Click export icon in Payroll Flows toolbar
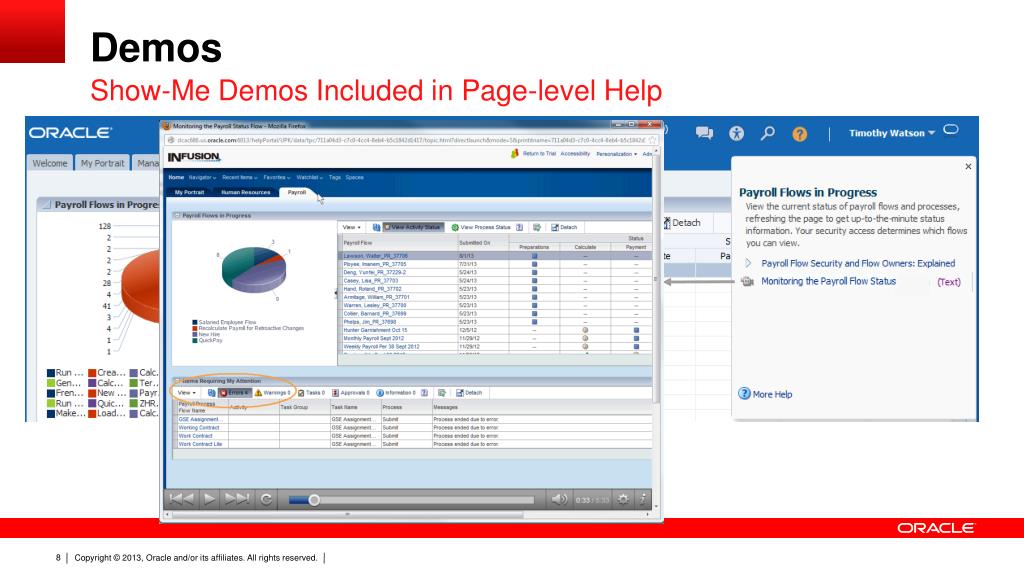Image resolution: width=1024 pixels, height=576 pixels. (x=537, y=227)
